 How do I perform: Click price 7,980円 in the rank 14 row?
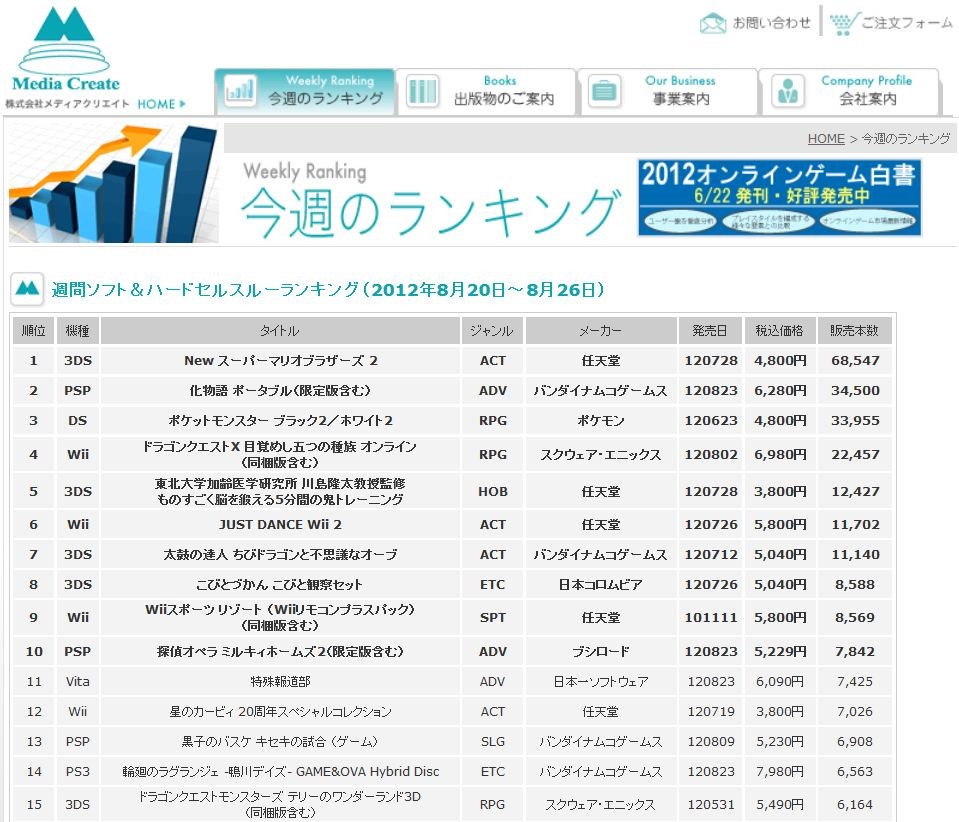tap(780, 772)
